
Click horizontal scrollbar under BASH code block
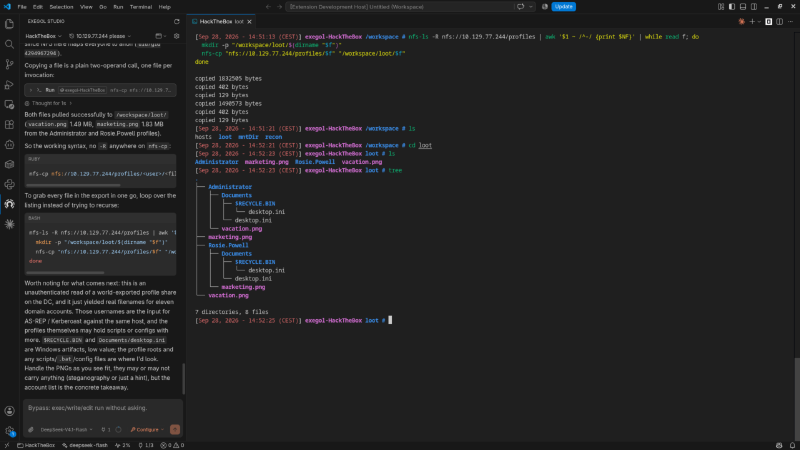click(x=65, y=272)
